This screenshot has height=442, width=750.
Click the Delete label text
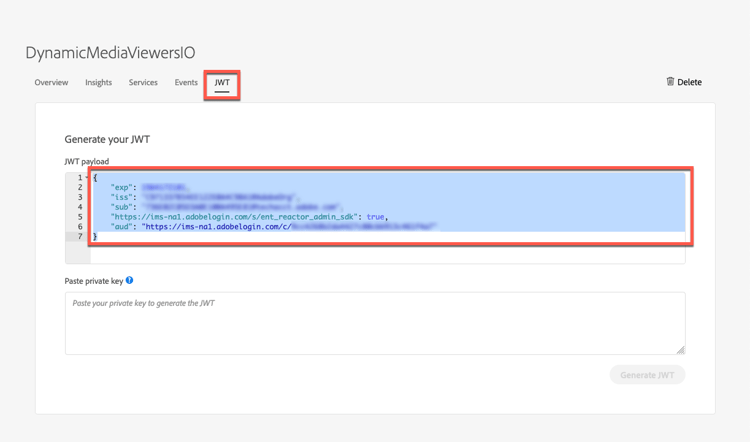click(689, 82)
